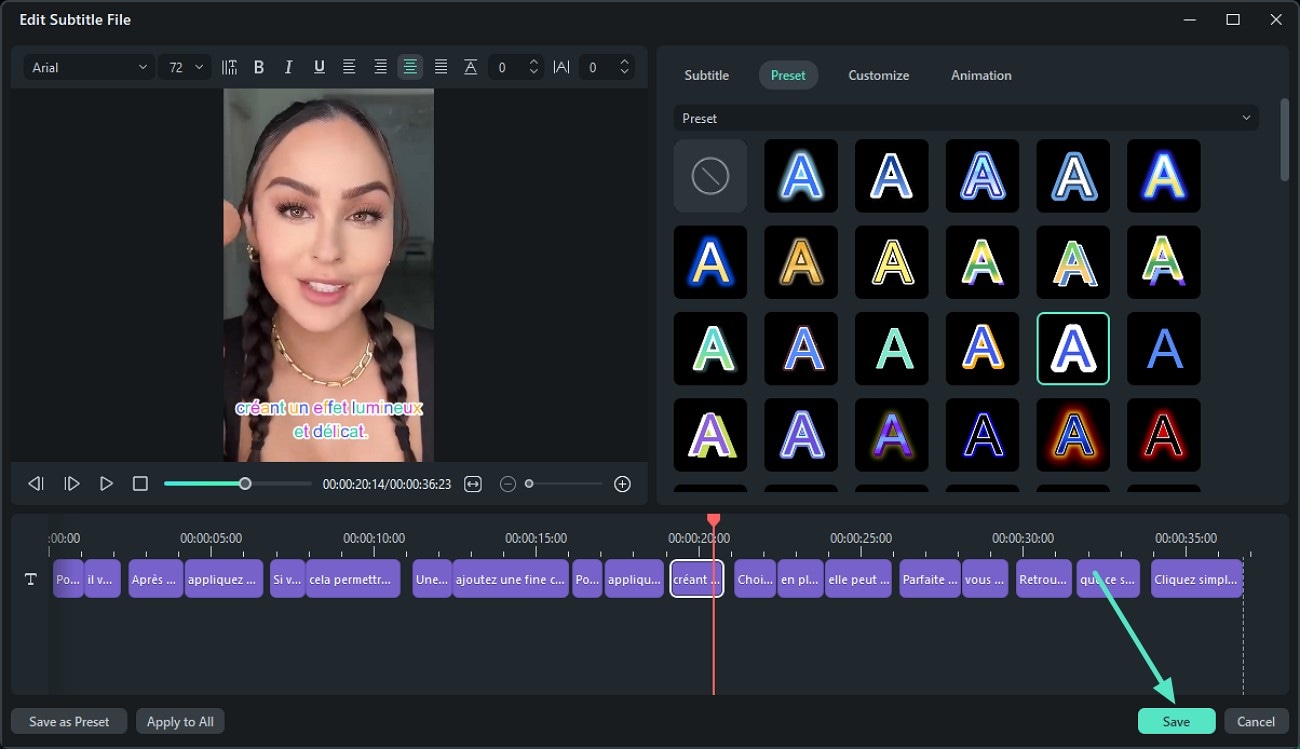Toggle underline text formatting
This screenshot has width=1300, height=749.
click(319, 67)
